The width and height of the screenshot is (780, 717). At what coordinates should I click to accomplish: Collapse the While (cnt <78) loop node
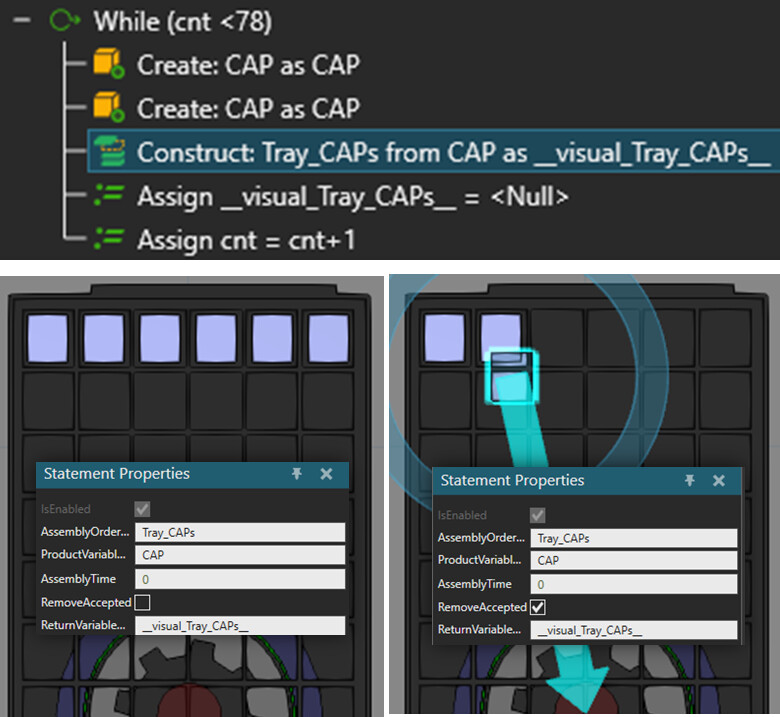21,21
